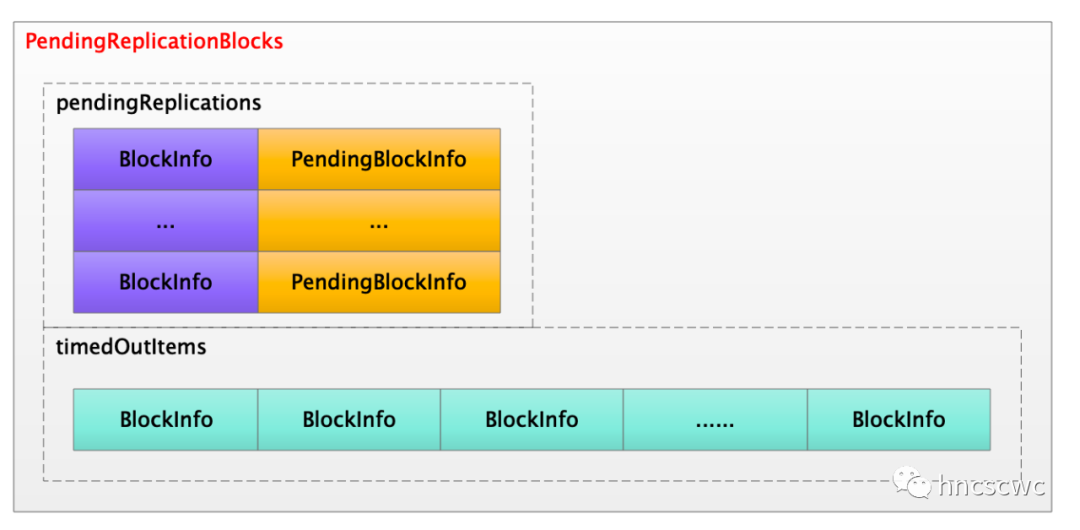Image resolution: width=1080 pixels, height=530 pixels.
Task: Click the hncscwc watermark text
Action: (990, 486)
